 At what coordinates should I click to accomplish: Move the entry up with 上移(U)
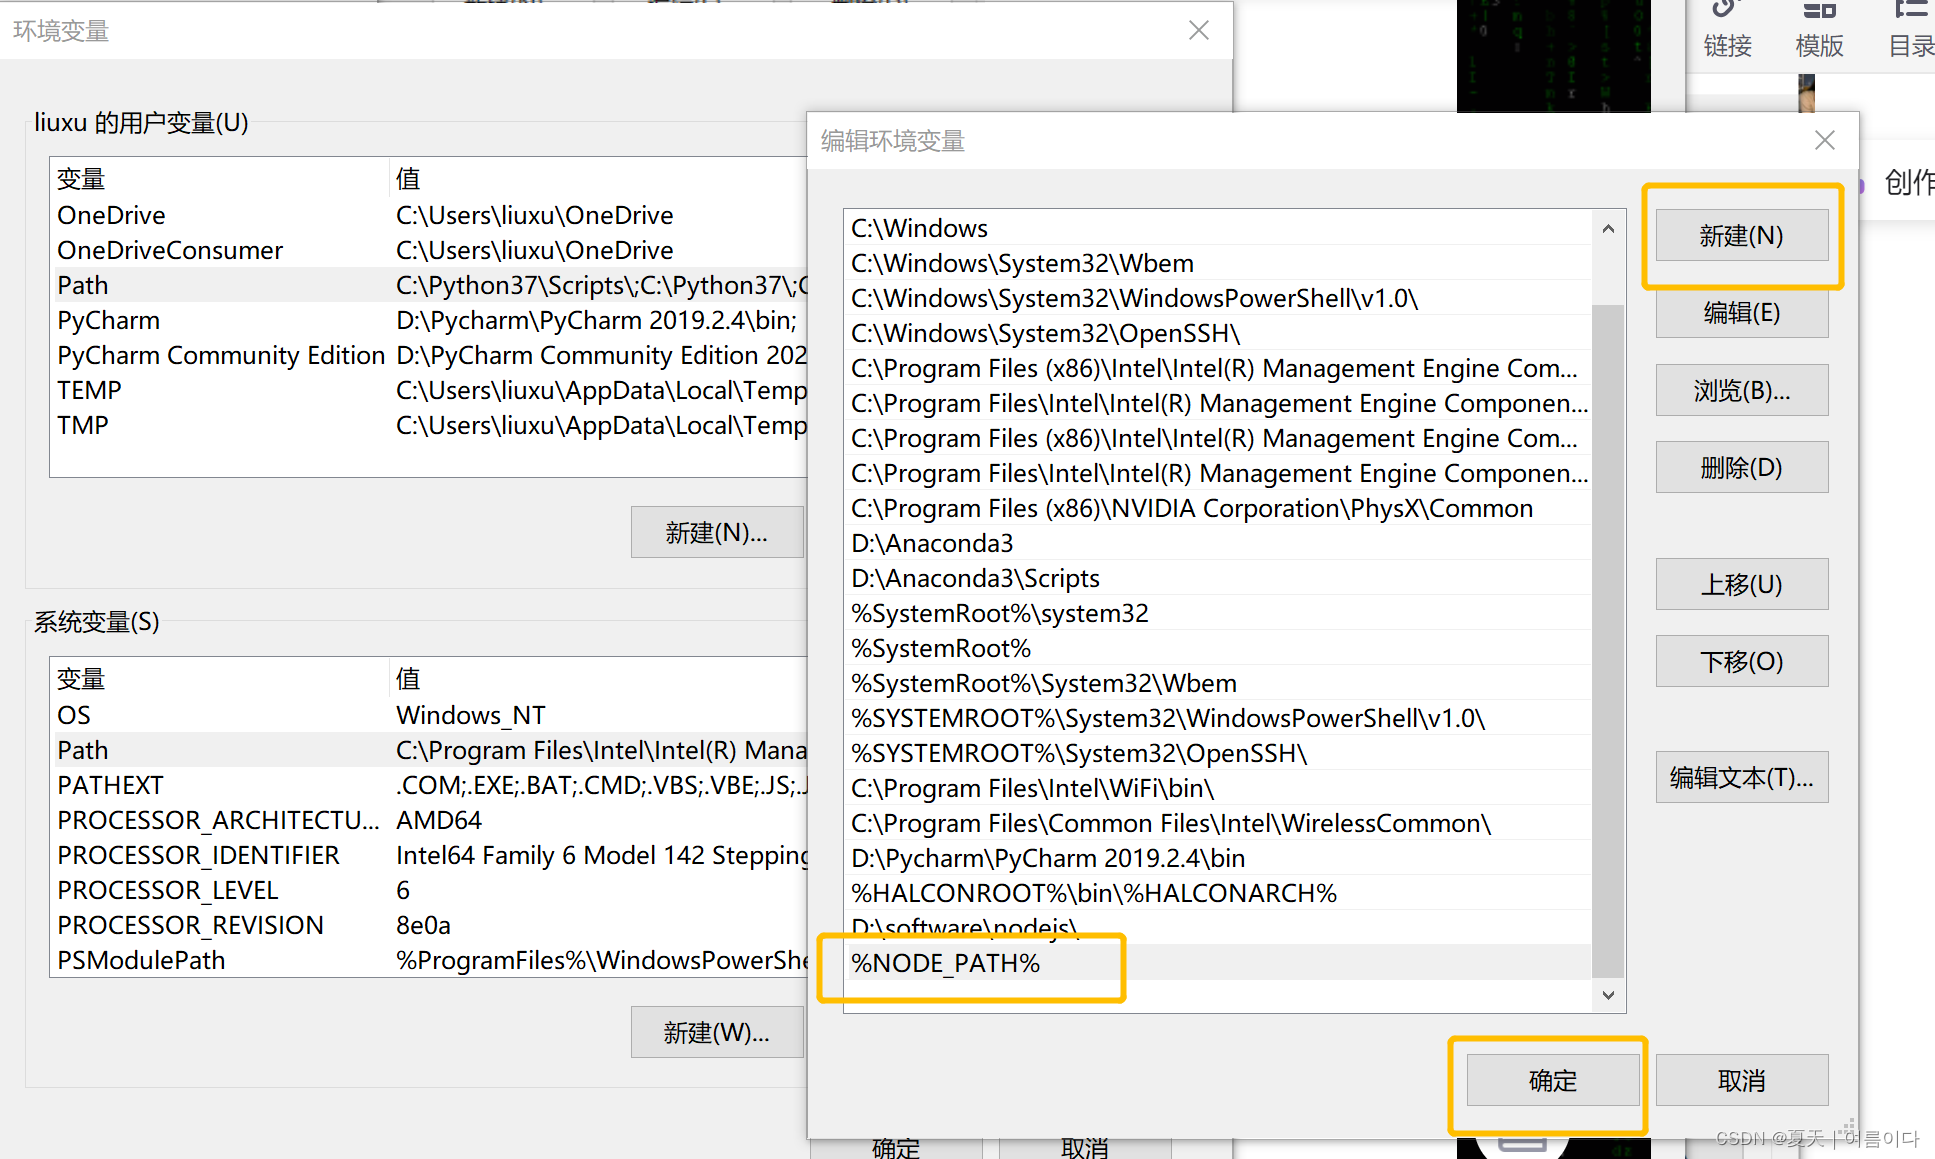point(1741,584)
